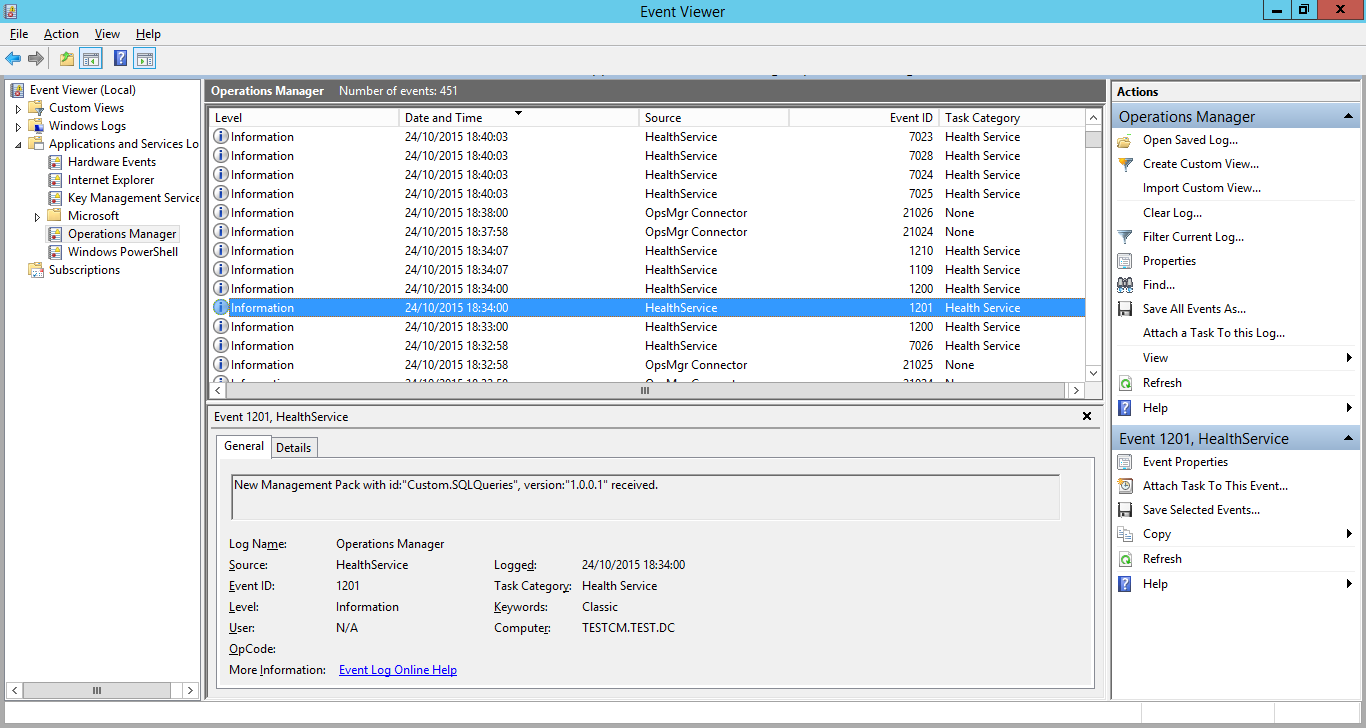Open the Event Log Online Help link
Image resolution: width=1366 pixels, height=728 pixels.
tap(398, 670)
